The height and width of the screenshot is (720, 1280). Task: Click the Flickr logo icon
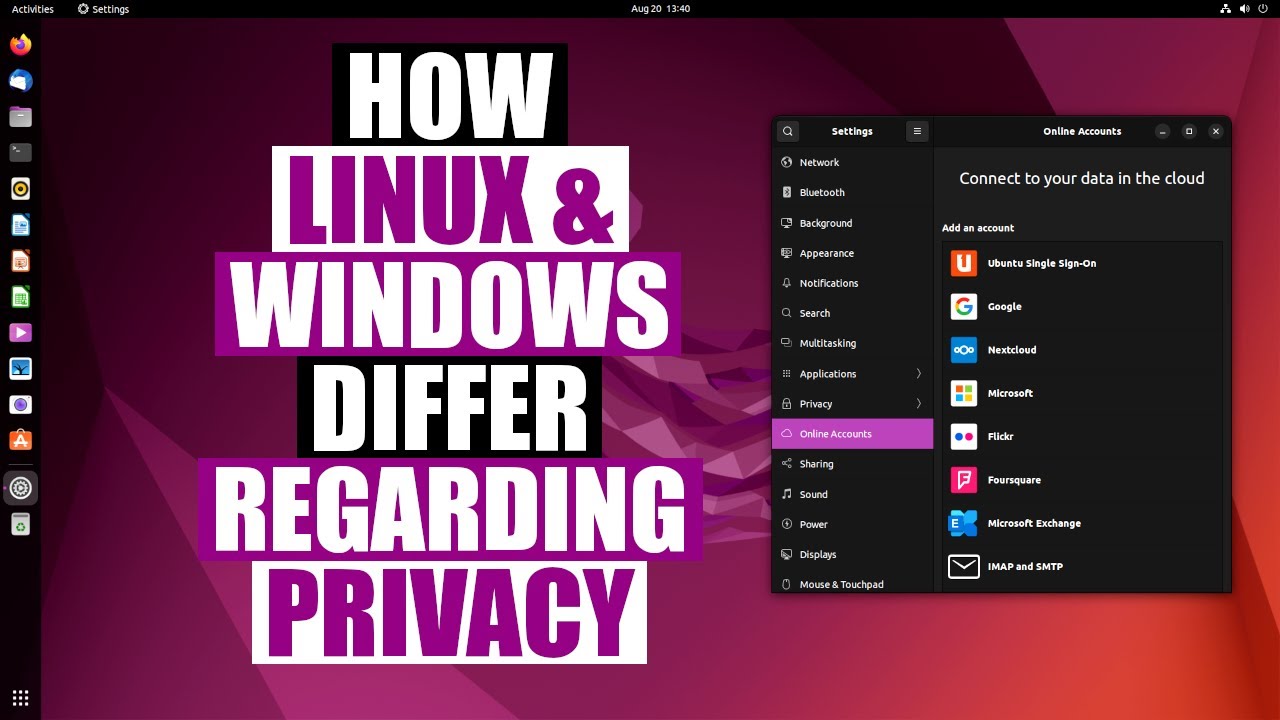click(964, 436)
